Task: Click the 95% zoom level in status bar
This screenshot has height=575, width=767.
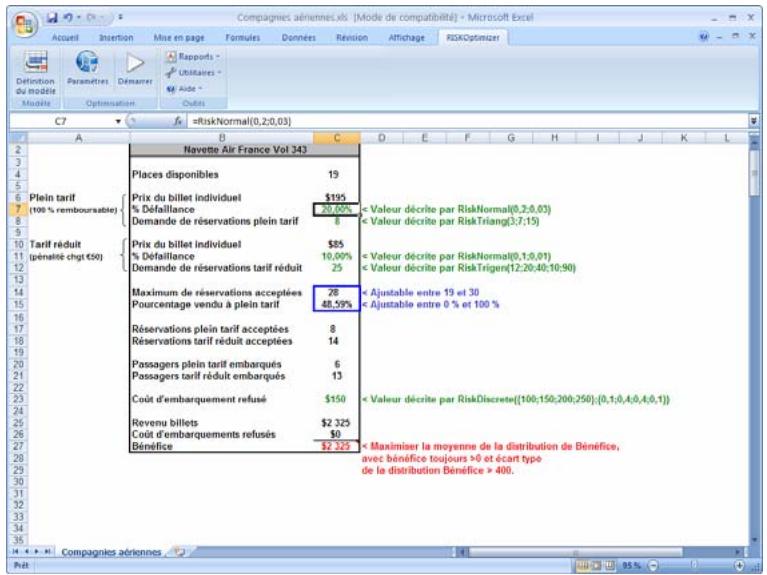Action: [631, 566]
